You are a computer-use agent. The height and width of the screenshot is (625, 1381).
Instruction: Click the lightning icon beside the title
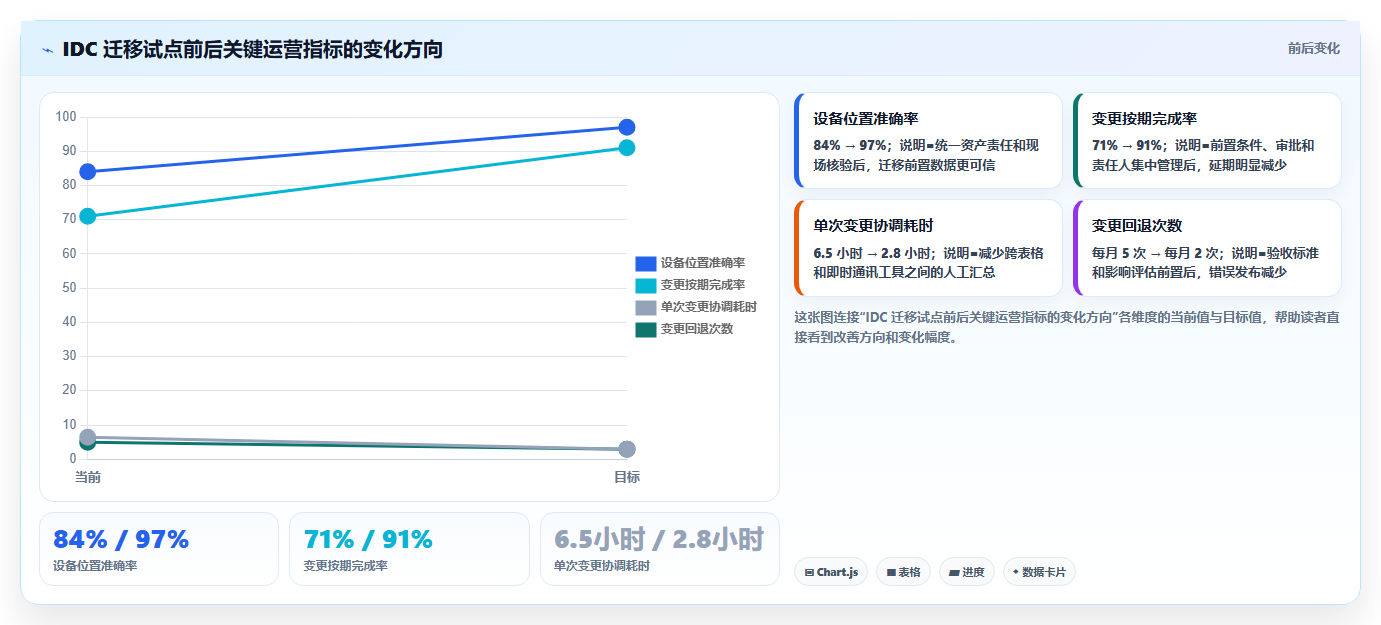click(47, 50)
